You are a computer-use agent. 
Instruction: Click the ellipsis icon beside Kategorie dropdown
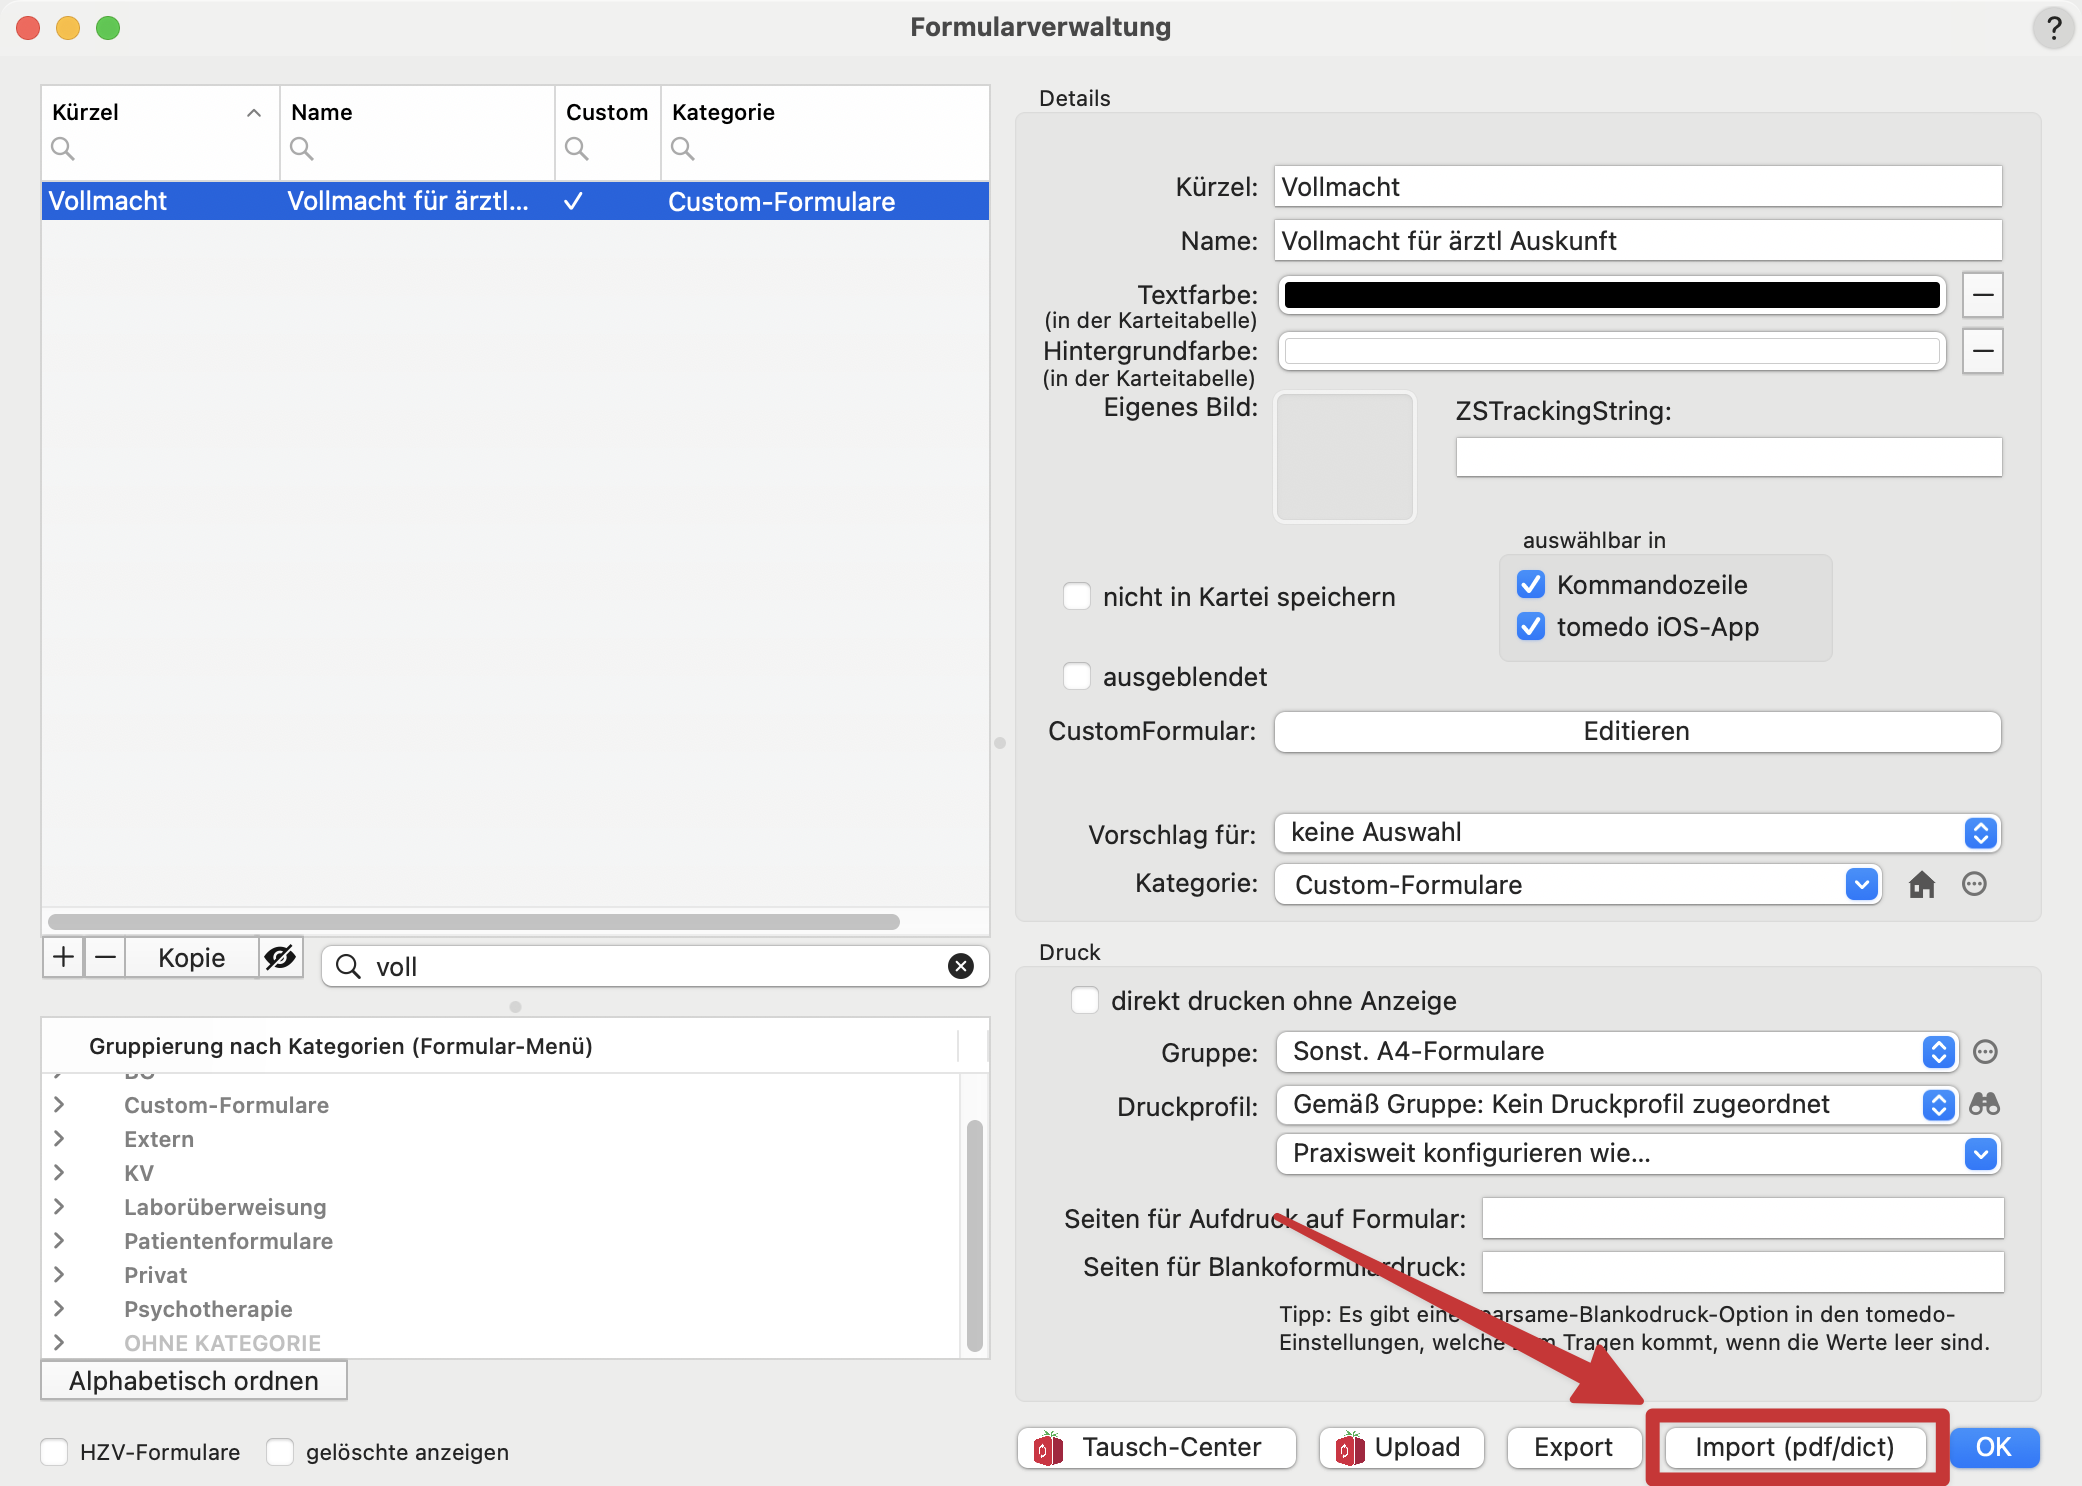pyautogui.click(x=1974, y=885)
